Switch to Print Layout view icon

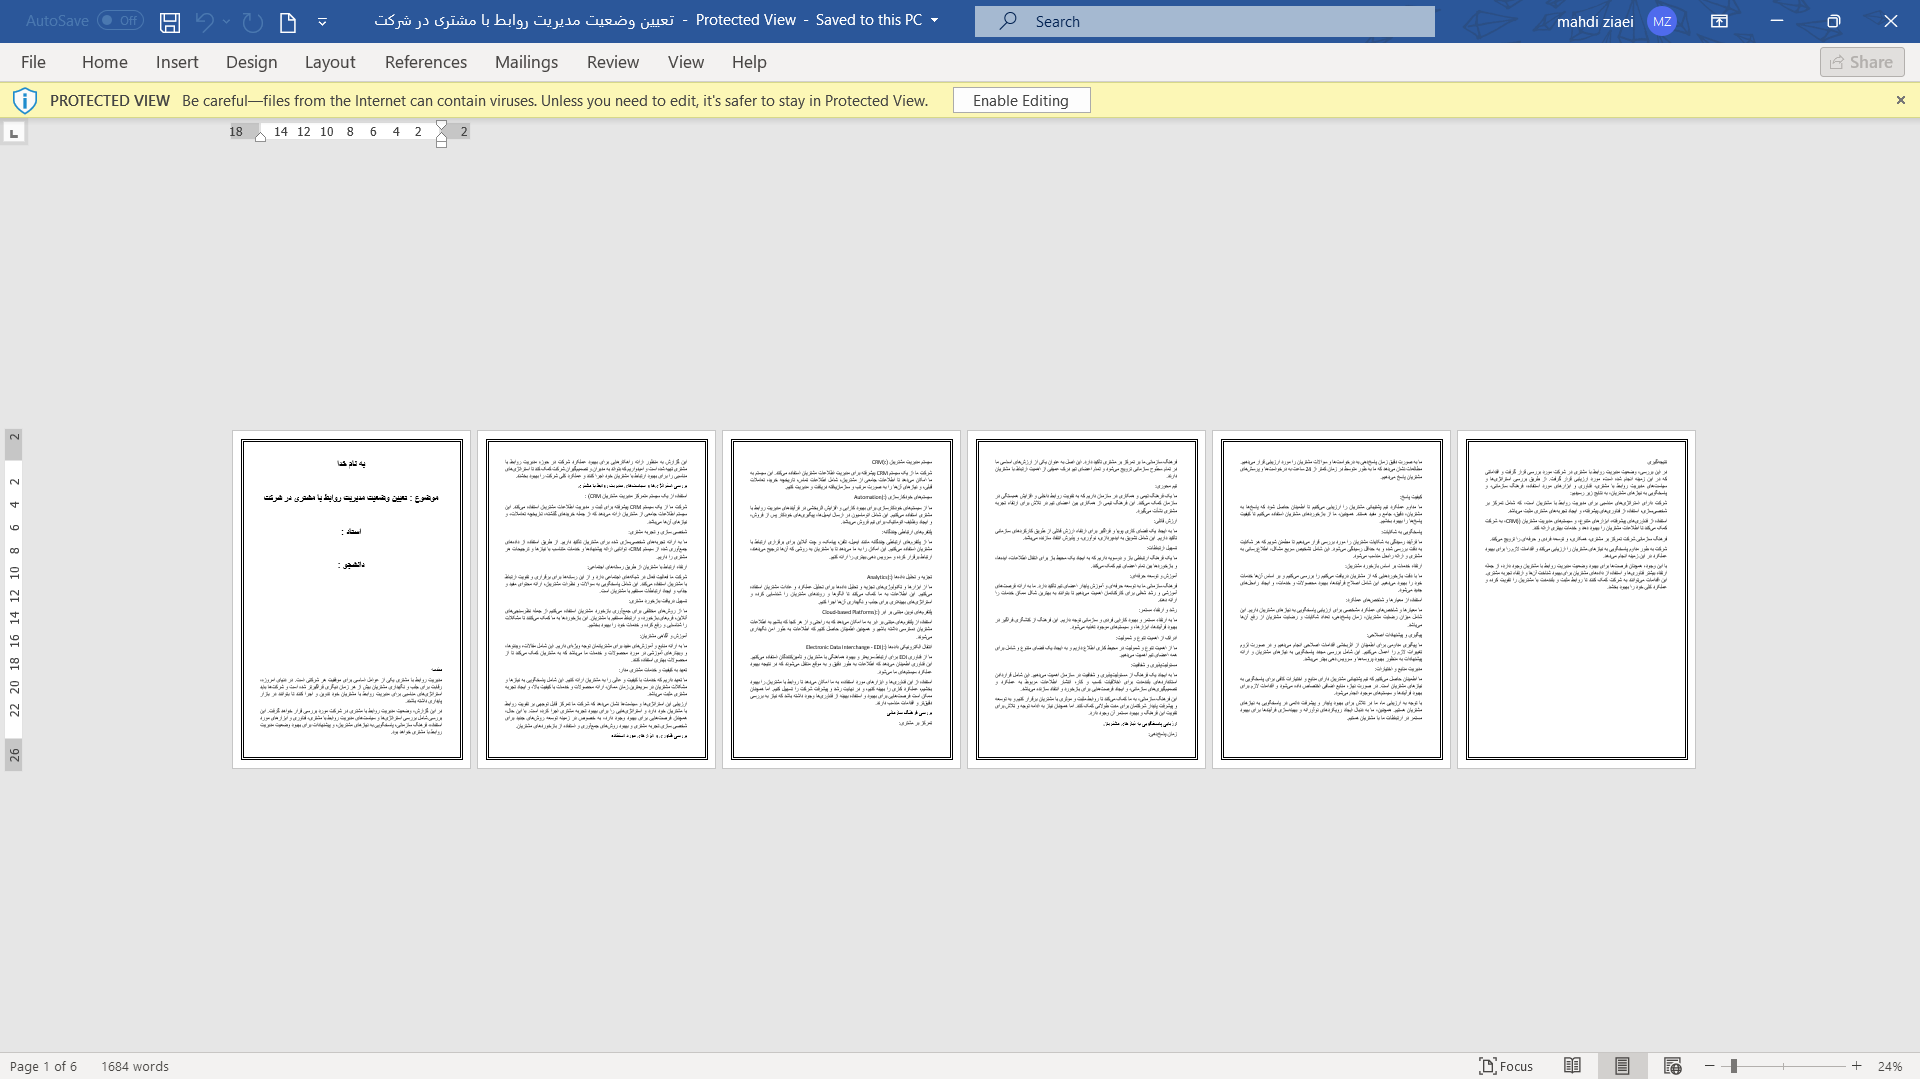(1622, 1066)
